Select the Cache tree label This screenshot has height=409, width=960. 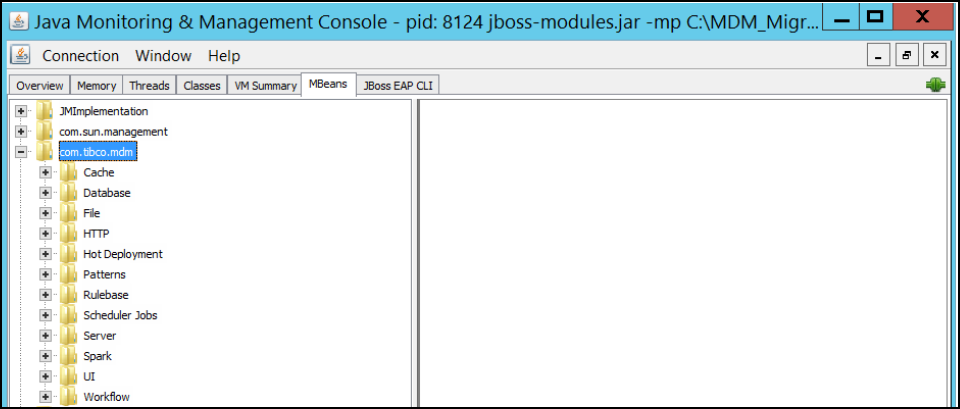tap(99, 173)
